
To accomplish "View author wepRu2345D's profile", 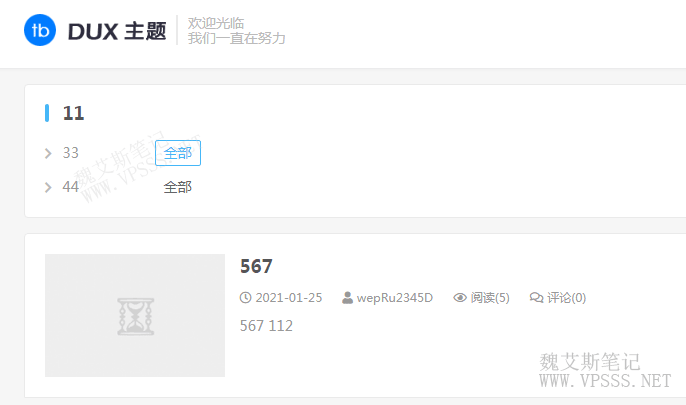I will pos(395,298).
